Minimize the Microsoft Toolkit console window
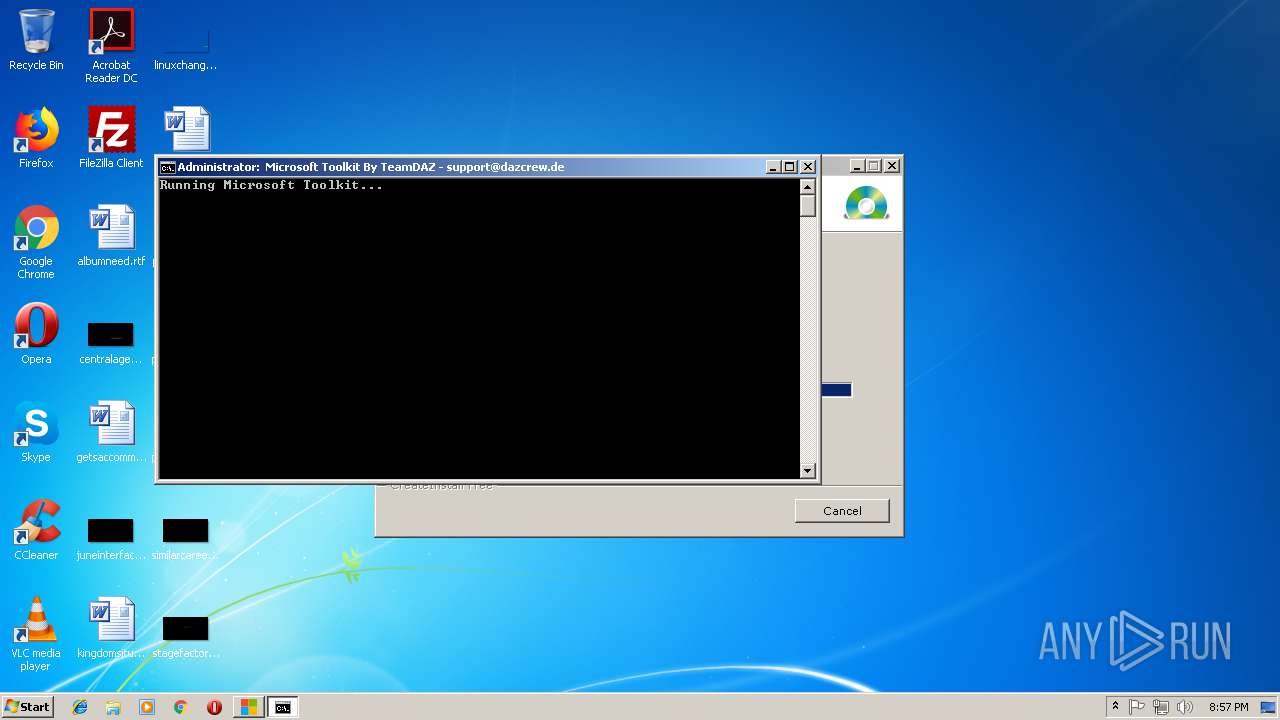Viewport: 1280px width, 720px height. coord(774,167)
